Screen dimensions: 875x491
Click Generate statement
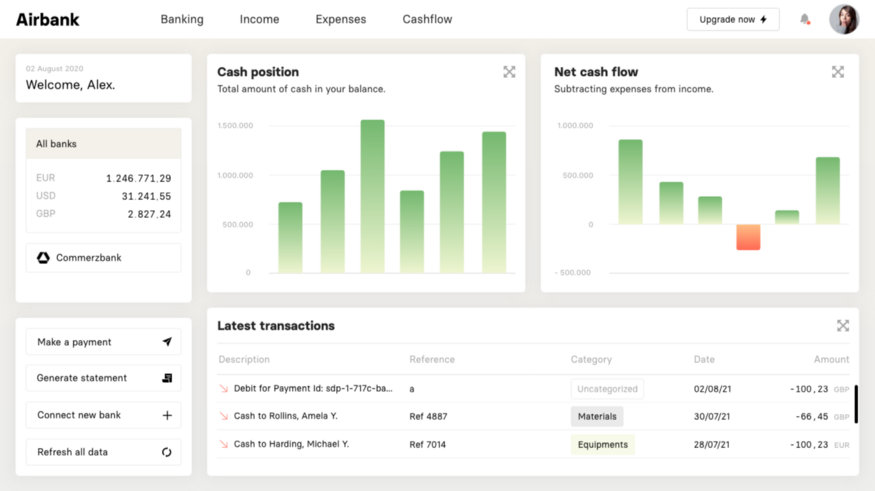[x=104, y=378]
